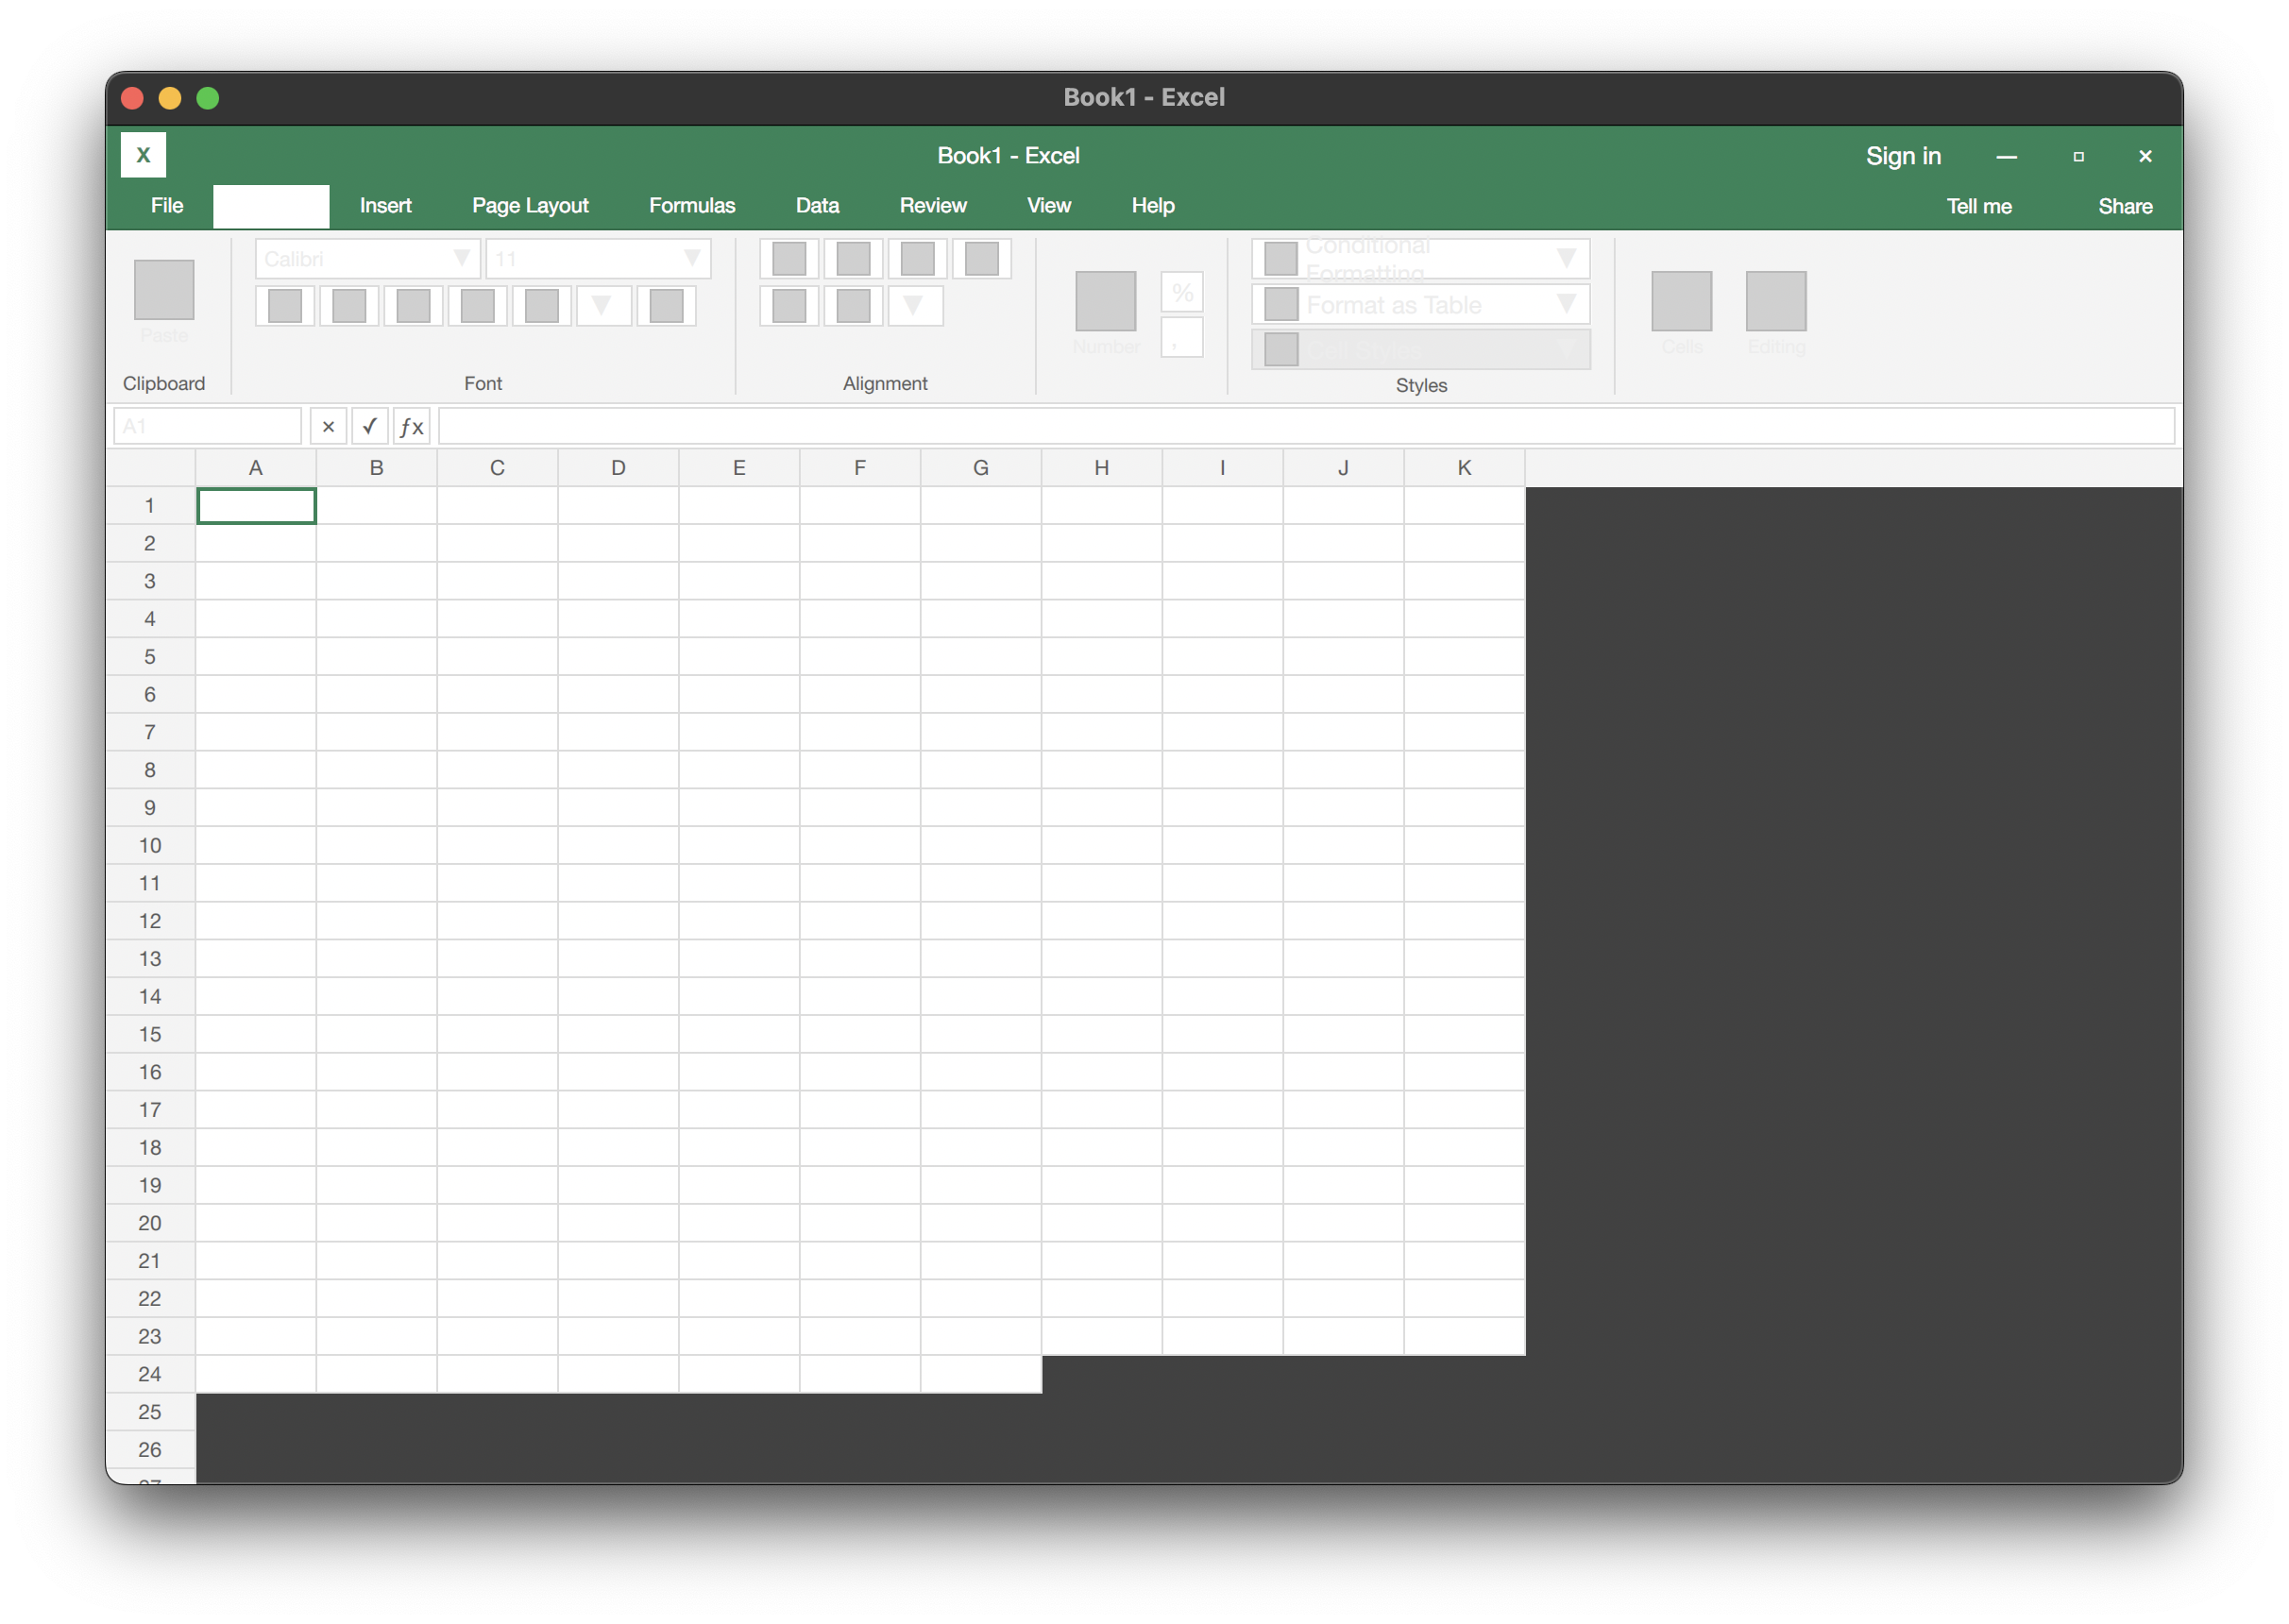Click the yellow macOS minimize button
The width and height of the screenshot is (2289, 1624).
coord(170,98)
